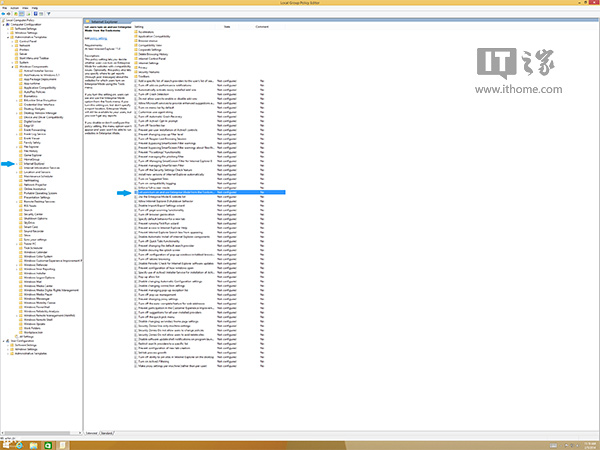
Task: Click the Local Computer Policy root icon
Action: [3, 20]
